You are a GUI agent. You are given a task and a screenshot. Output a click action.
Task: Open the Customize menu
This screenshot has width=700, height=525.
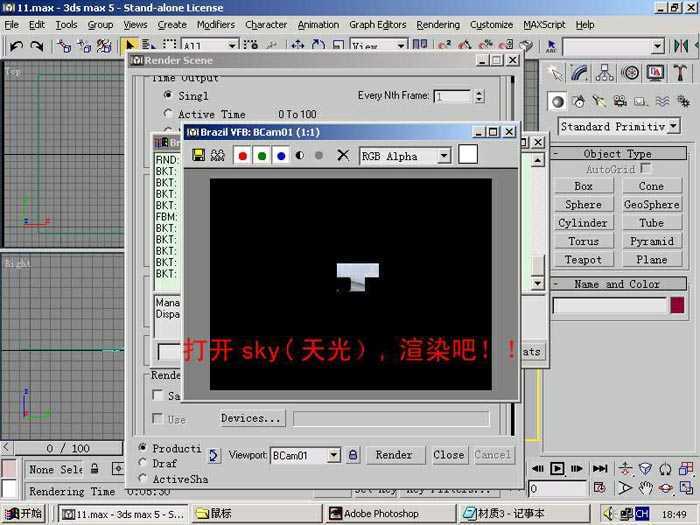tap(492, 25)
